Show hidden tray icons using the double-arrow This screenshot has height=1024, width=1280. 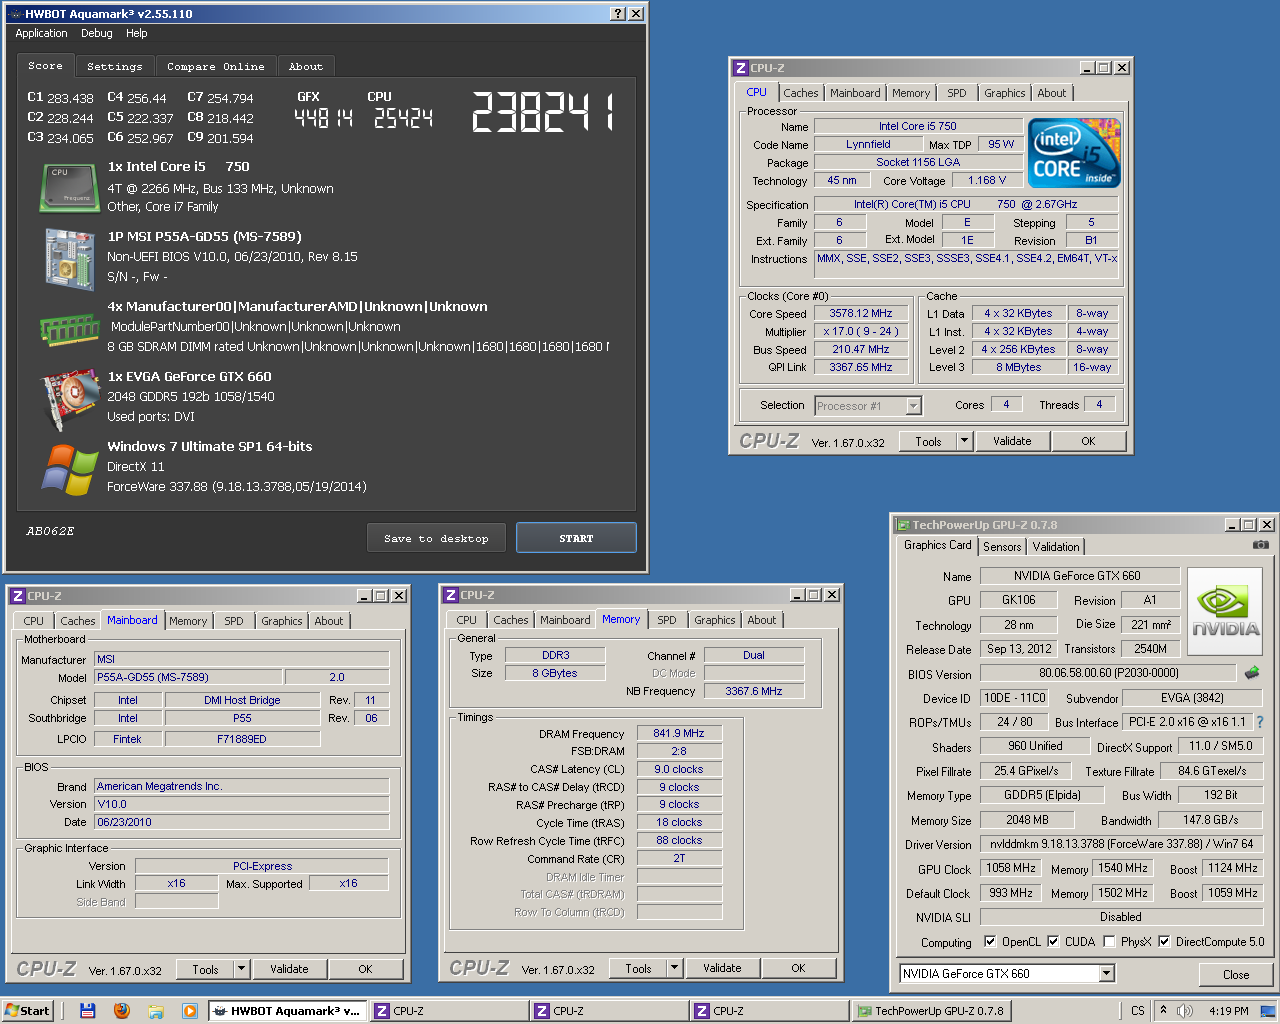coord(1163,1010)
